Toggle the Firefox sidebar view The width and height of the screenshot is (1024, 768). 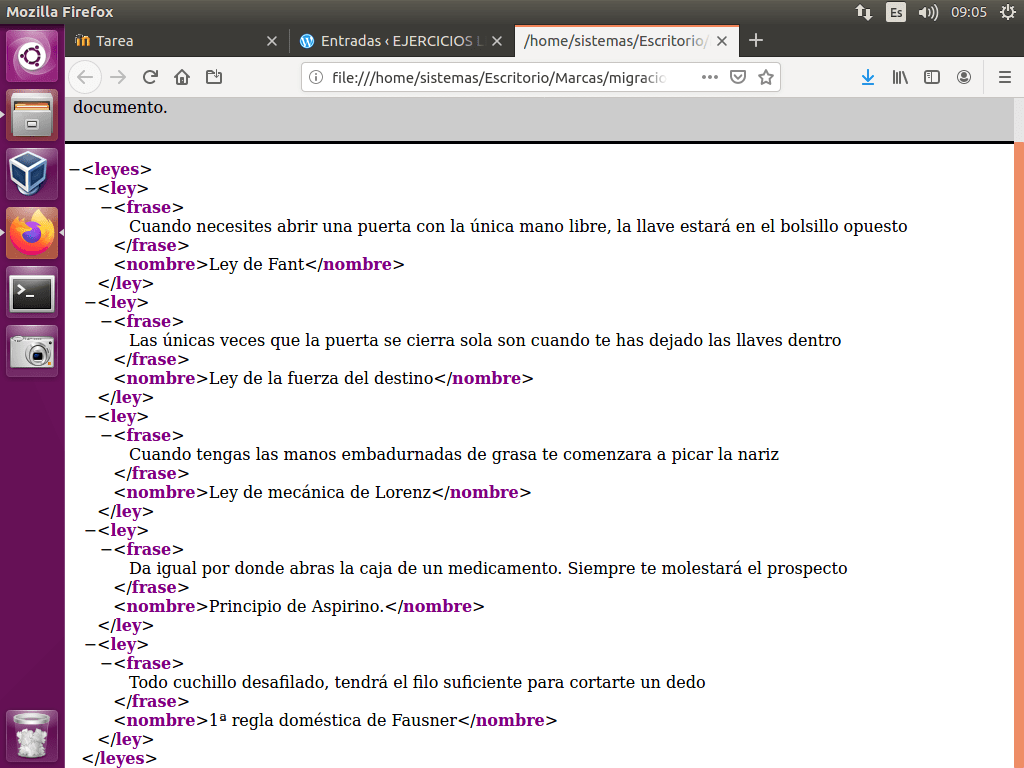[932, 77]
